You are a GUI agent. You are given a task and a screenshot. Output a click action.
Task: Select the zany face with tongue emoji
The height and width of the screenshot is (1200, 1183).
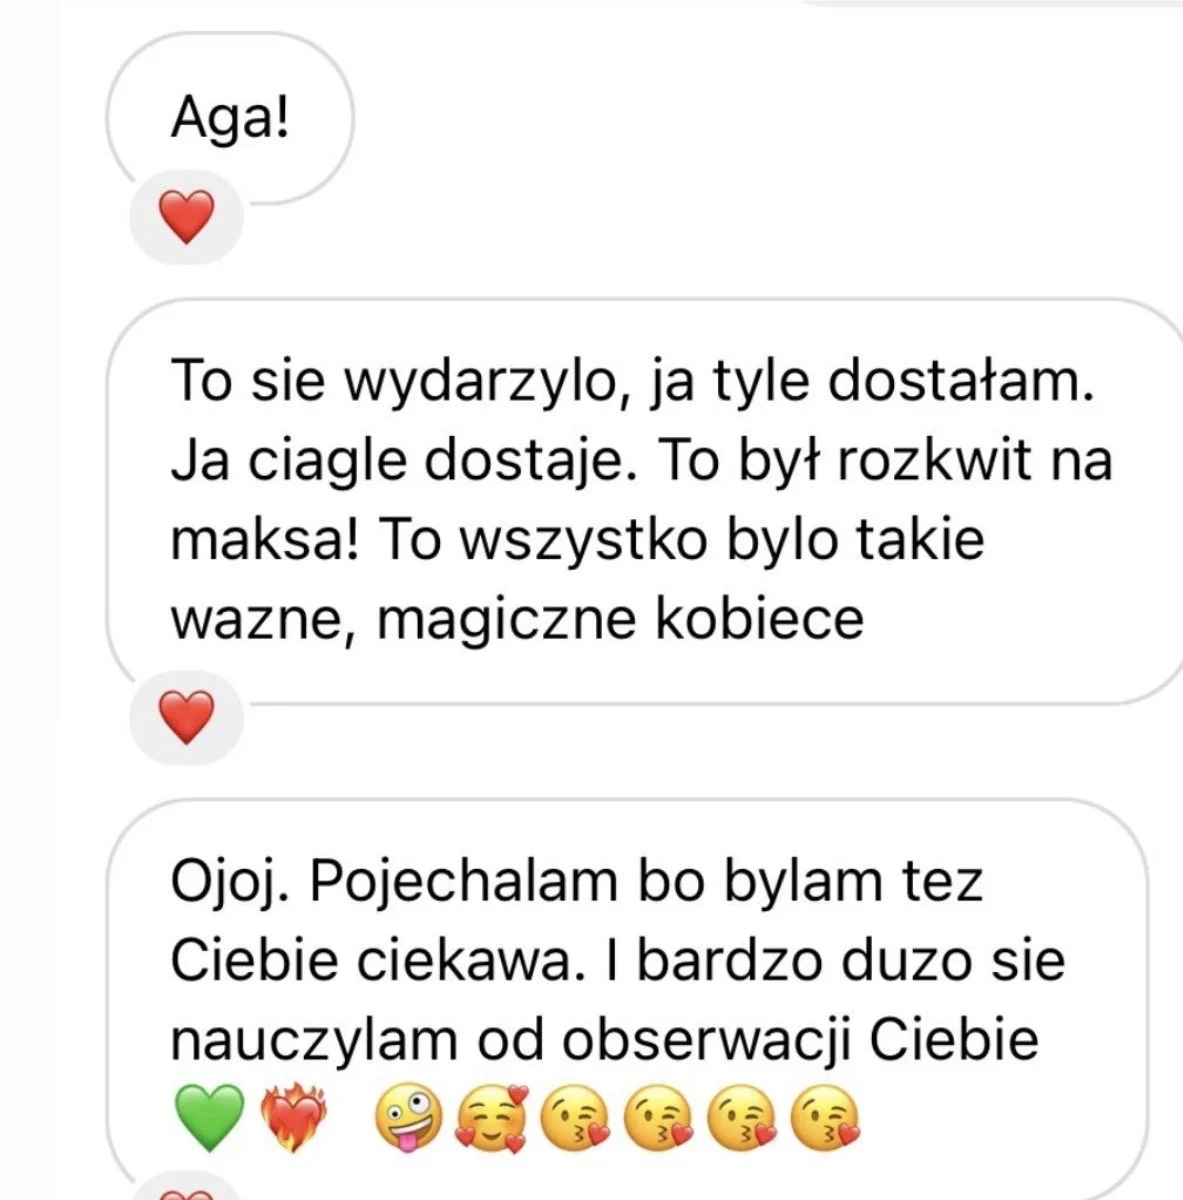409,1120
